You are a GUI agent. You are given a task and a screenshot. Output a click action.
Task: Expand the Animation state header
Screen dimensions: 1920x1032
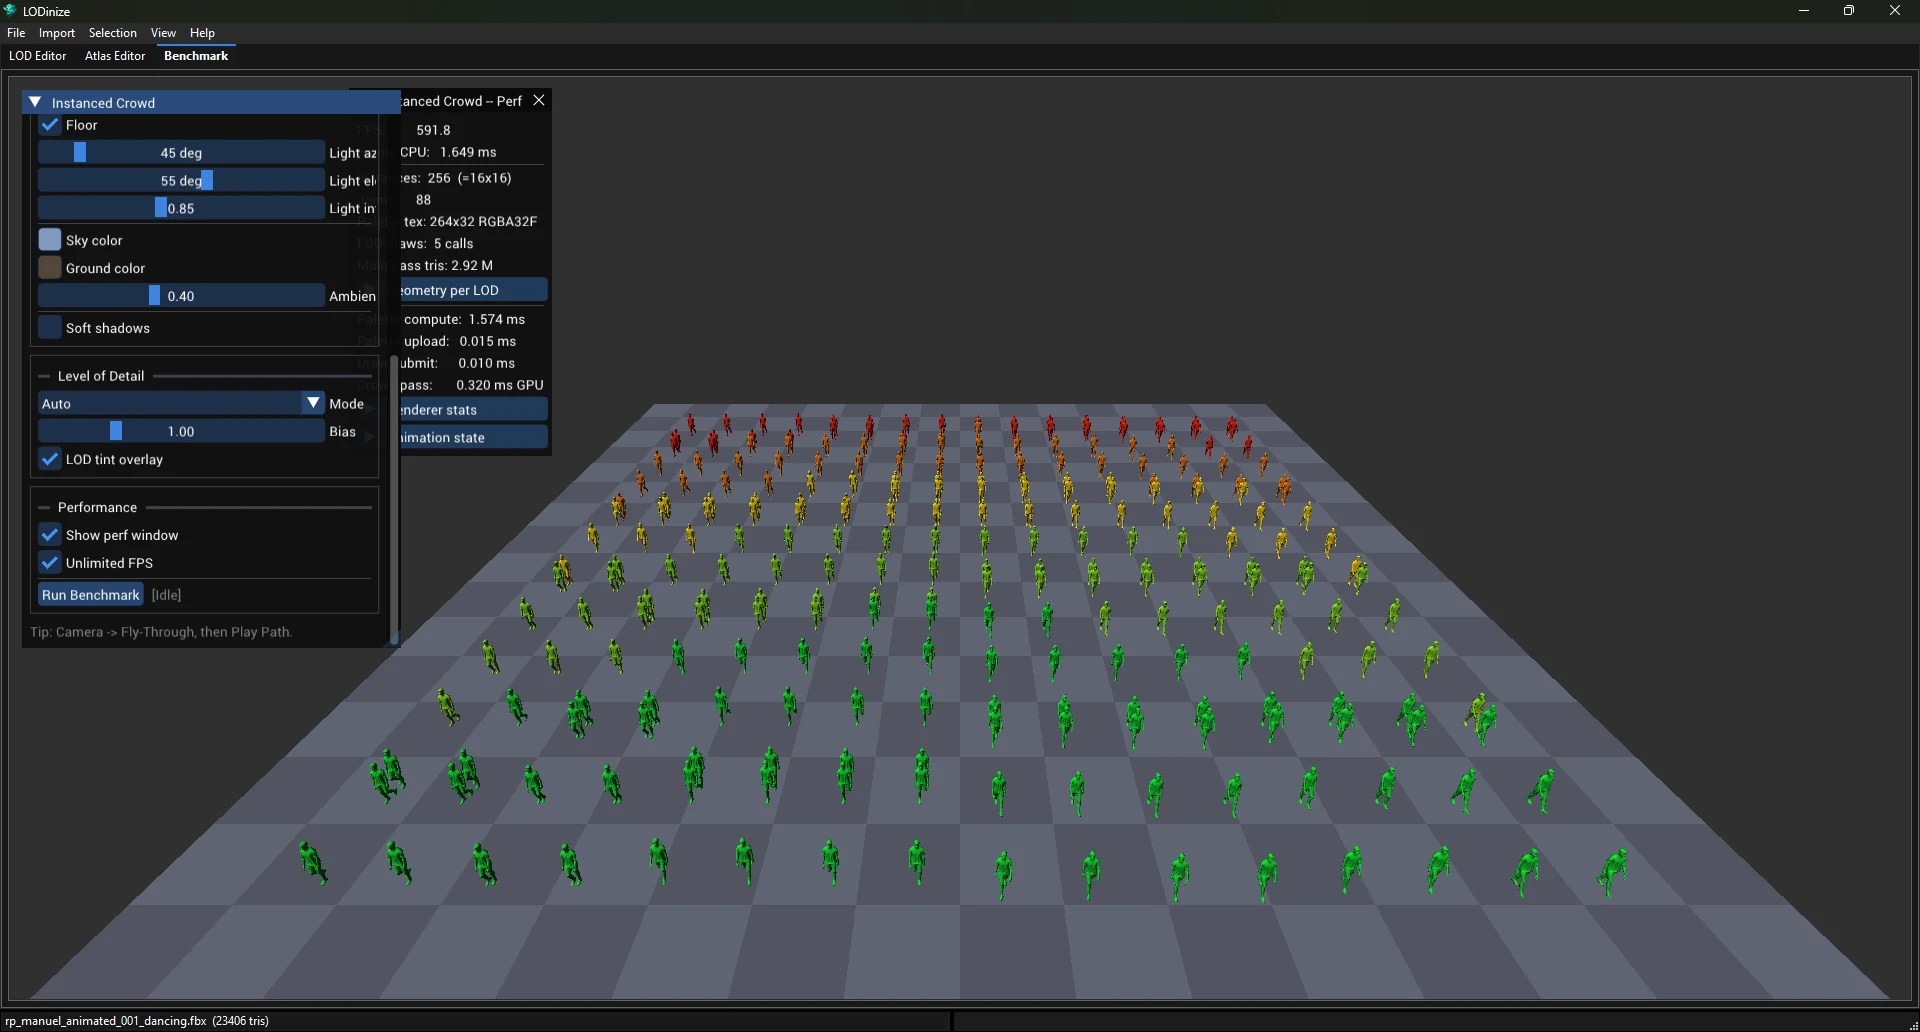coord(474,438)
